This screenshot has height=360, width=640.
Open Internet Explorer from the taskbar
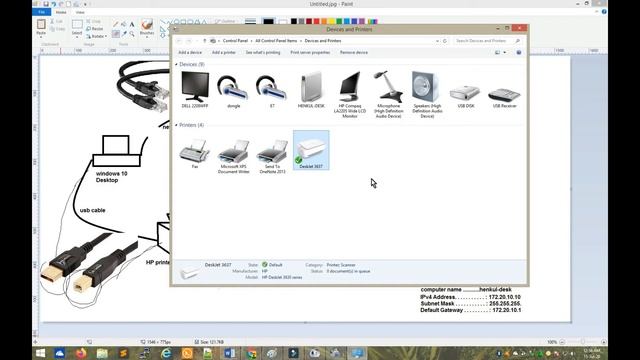pos(166,353)
